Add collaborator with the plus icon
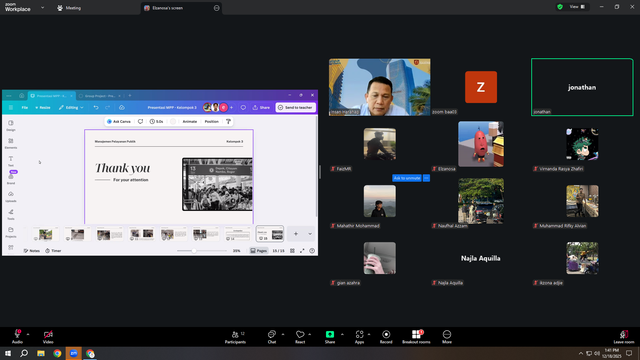 click(231, 107)
